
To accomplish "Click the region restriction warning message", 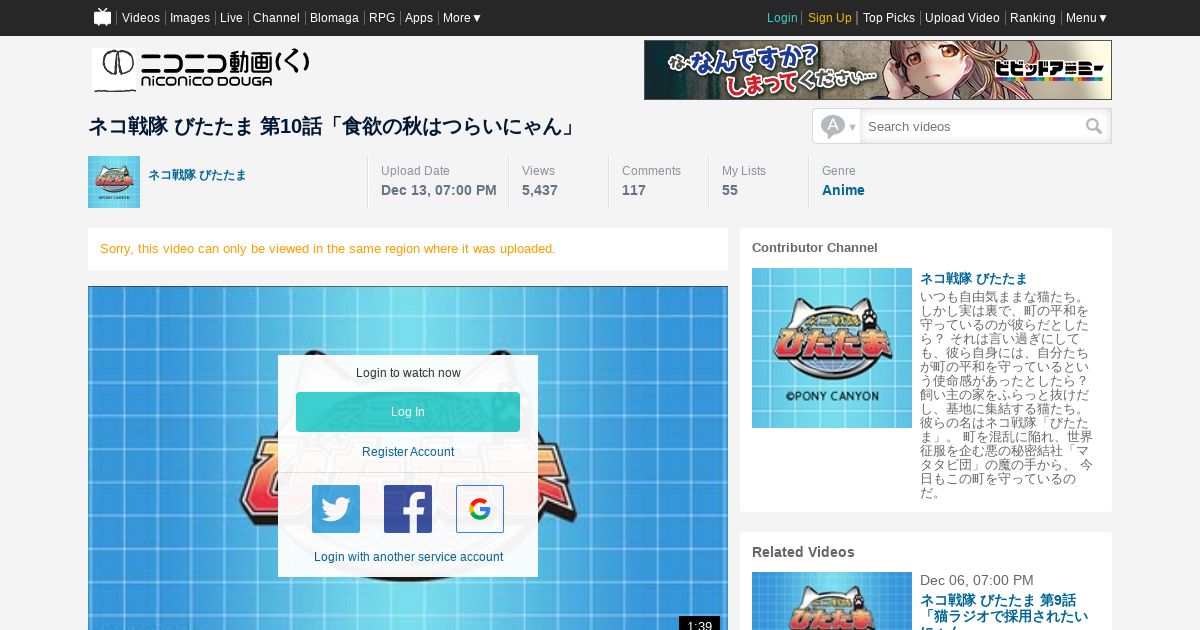I will point(328,248).
